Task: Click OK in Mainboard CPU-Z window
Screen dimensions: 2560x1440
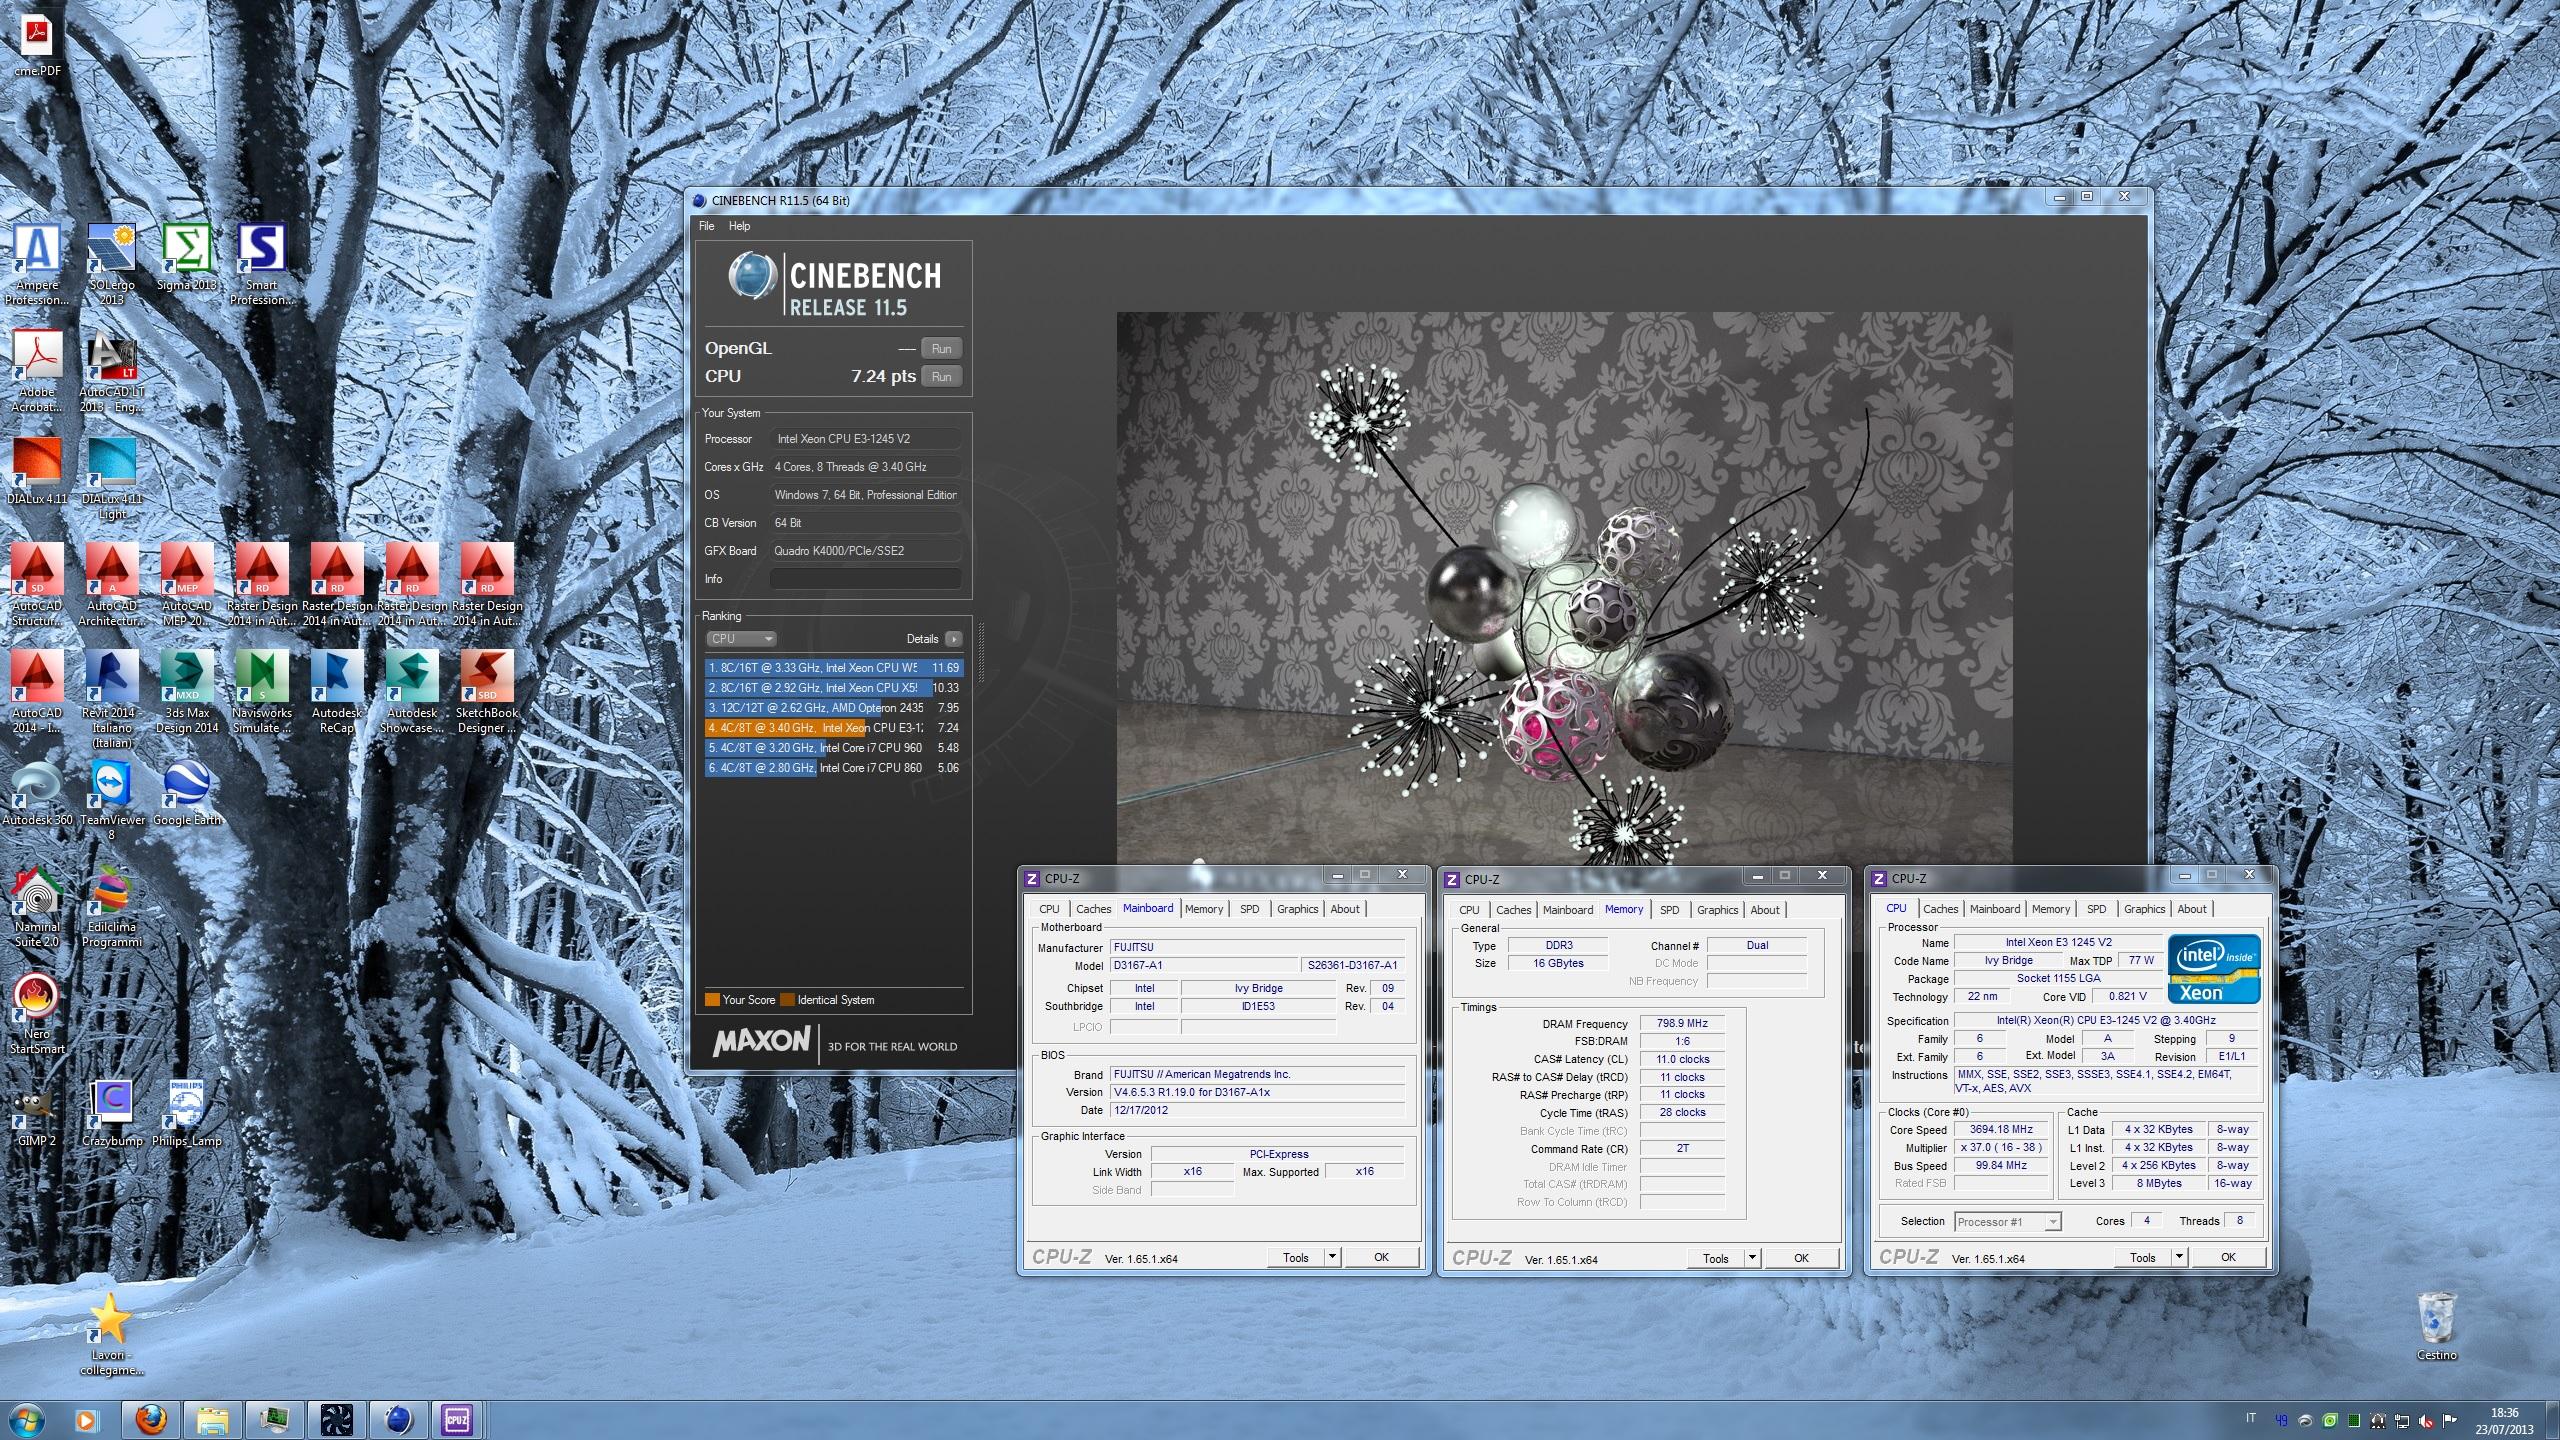Action: tap(1381, 1257)
